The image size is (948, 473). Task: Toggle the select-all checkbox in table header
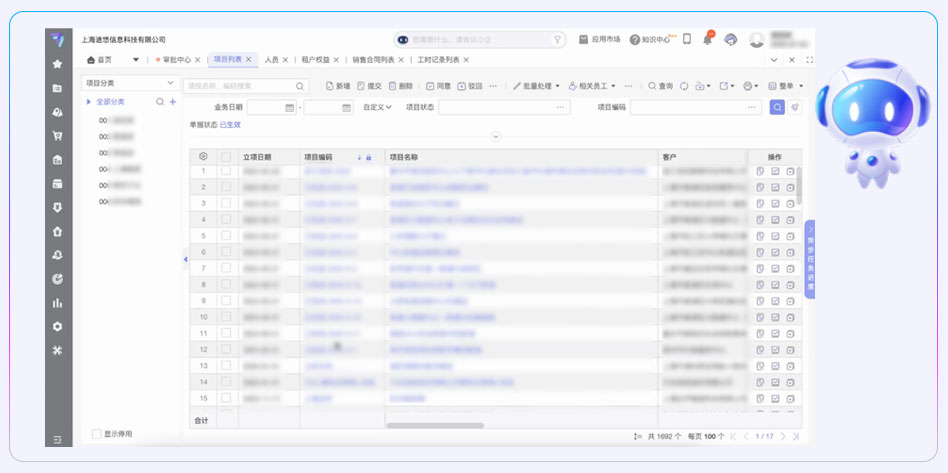pos(226,157)
